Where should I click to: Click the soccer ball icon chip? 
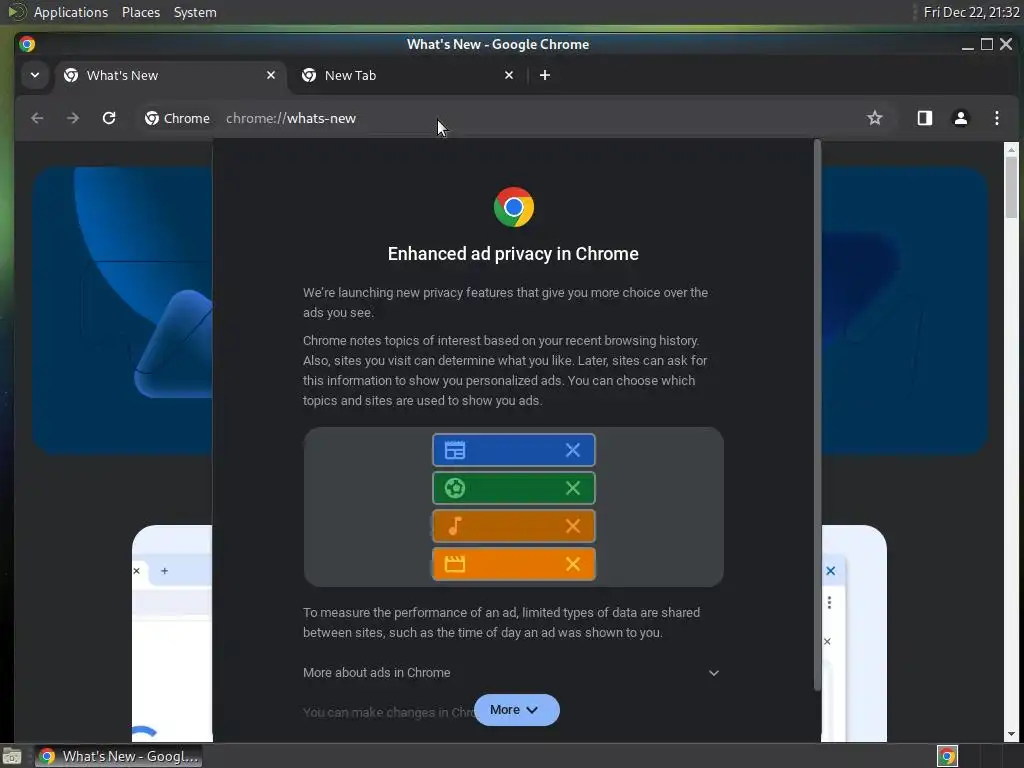pyautogui.click(x=455, y=488)
